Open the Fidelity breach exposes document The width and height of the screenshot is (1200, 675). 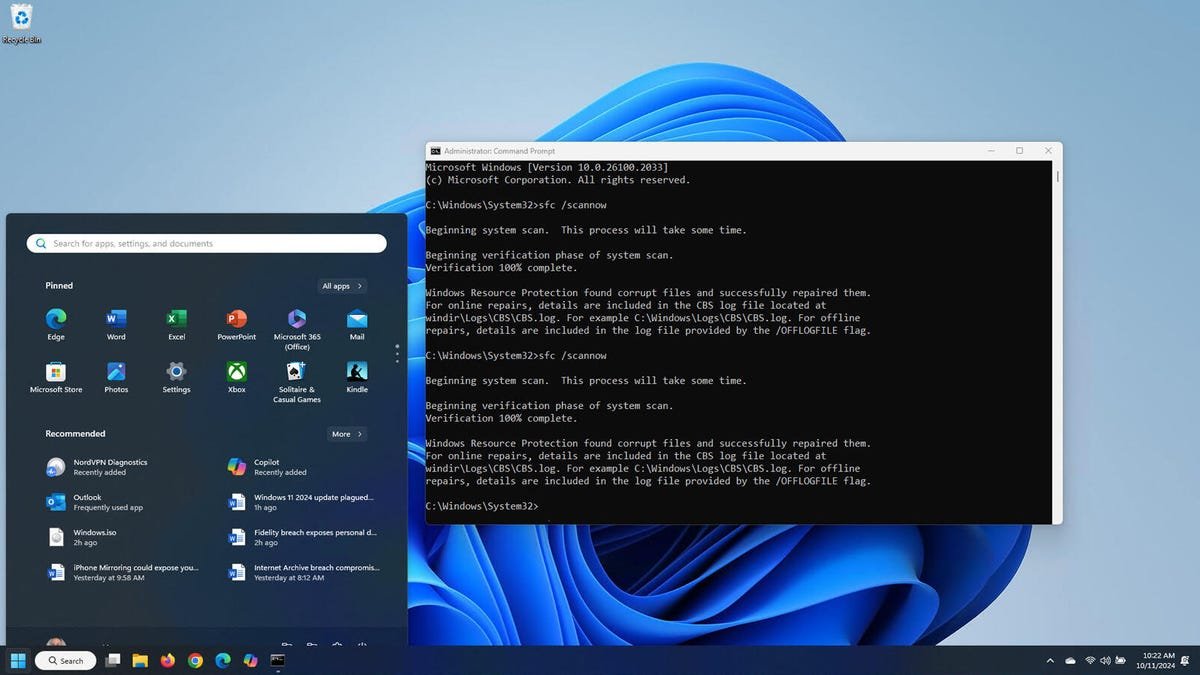pyautogui.click(x=303, y=537)
